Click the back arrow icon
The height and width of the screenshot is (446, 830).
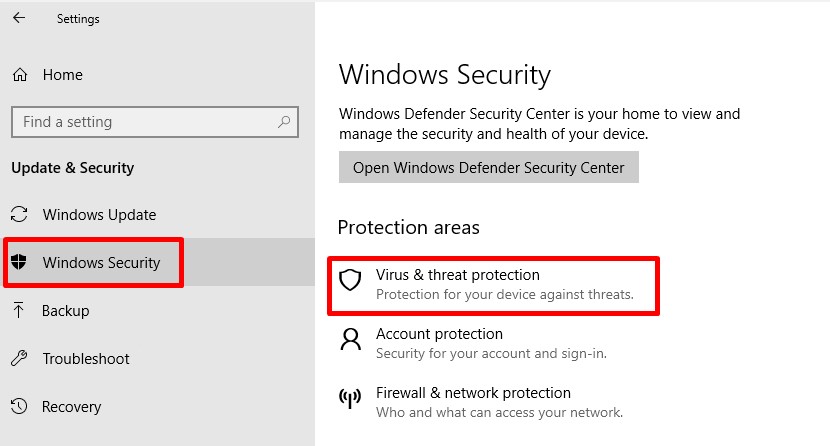click(x=19, y=18)
